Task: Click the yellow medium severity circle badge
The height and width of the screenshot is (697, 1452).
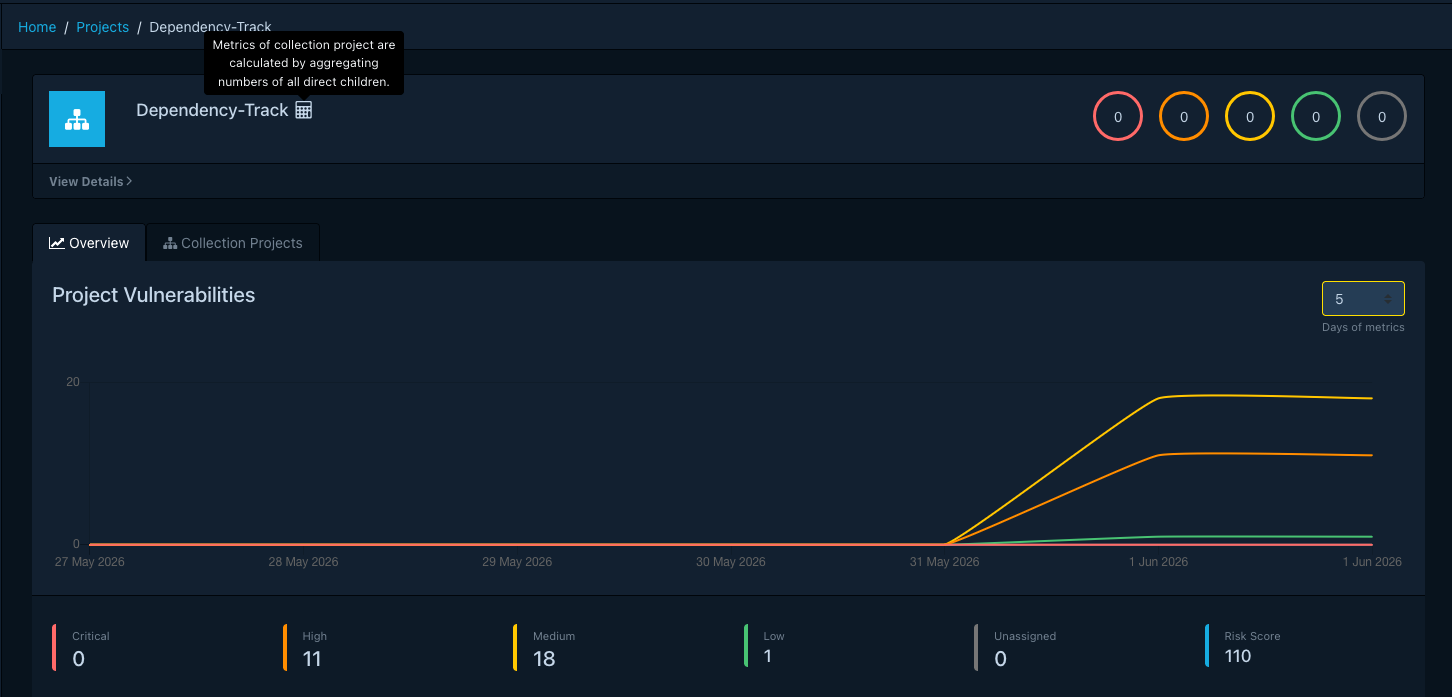Action: (1250, 116)
